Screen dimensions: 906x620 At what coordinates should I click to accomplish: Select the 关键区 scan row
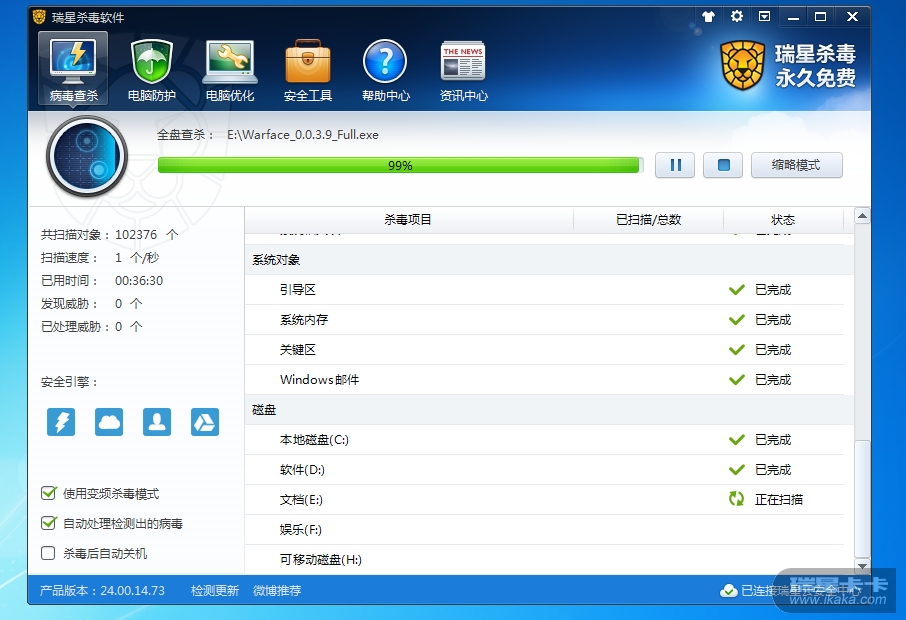point(544,350)
